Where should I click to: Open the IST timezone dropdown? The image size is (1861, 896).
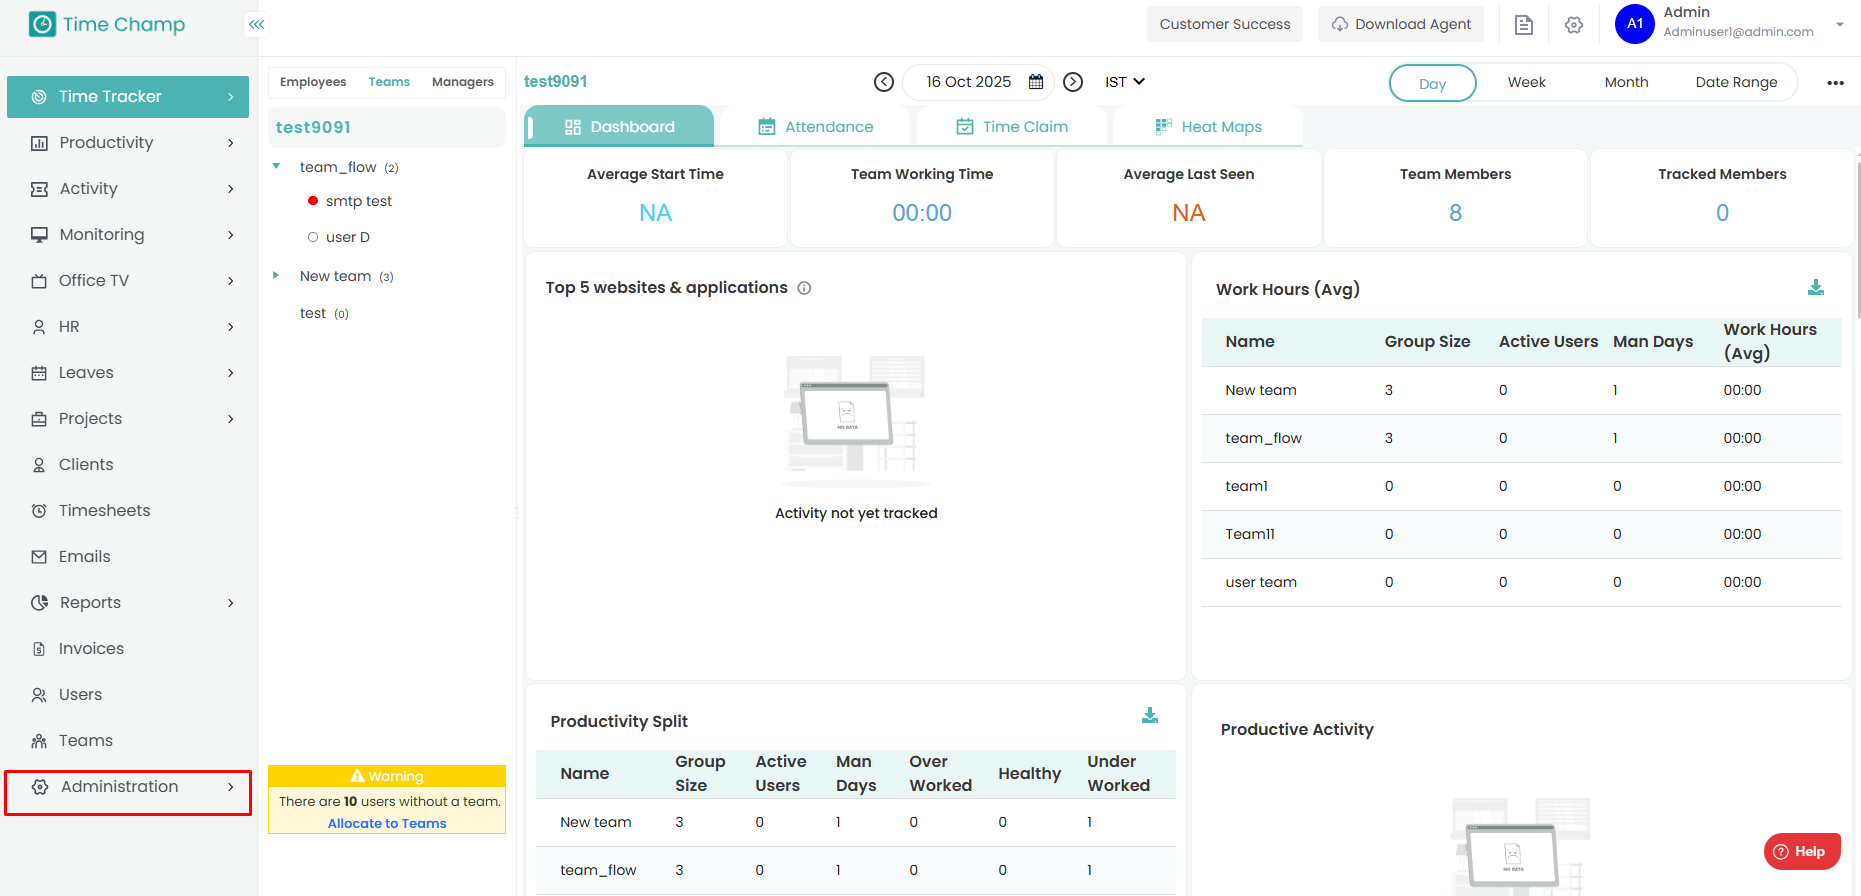(1124, 82)
